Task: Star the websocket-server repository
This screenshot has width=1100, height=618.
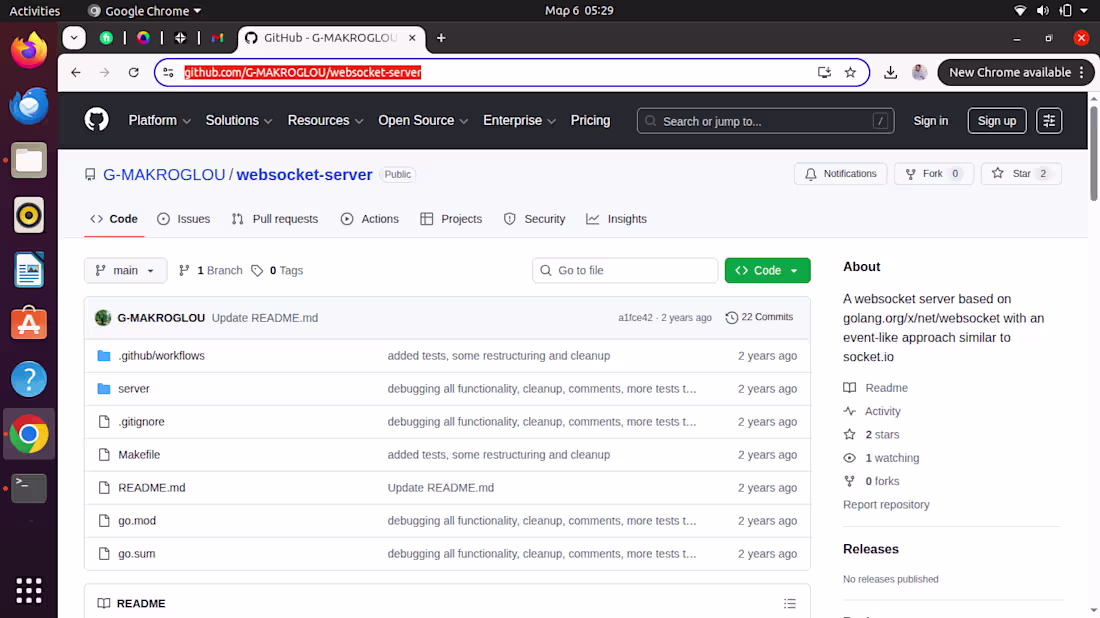Action: 1021,173
